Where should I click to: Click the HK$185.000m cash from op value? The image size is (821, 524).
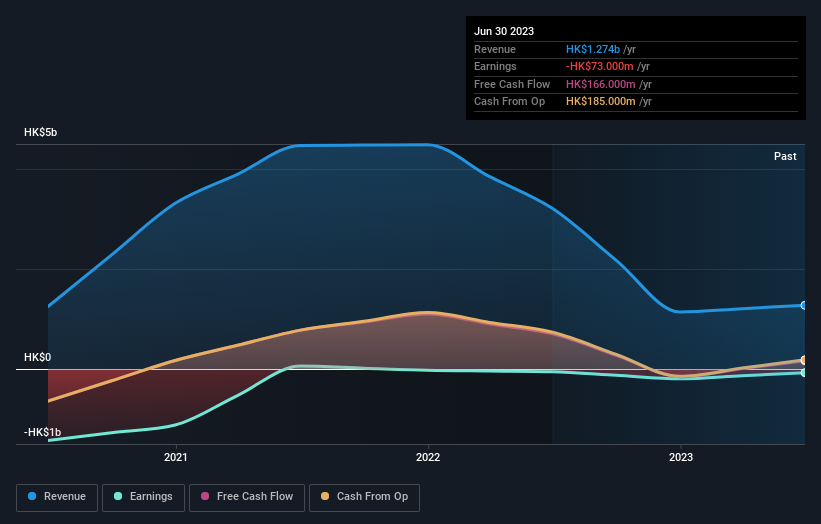coord(601,102)
